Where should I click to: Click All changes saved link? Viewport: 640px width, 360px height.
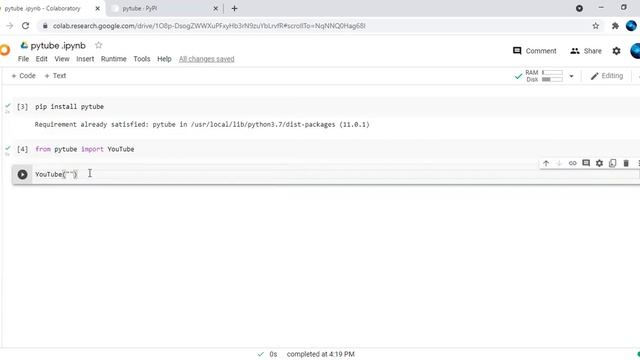tap(207, 59)
